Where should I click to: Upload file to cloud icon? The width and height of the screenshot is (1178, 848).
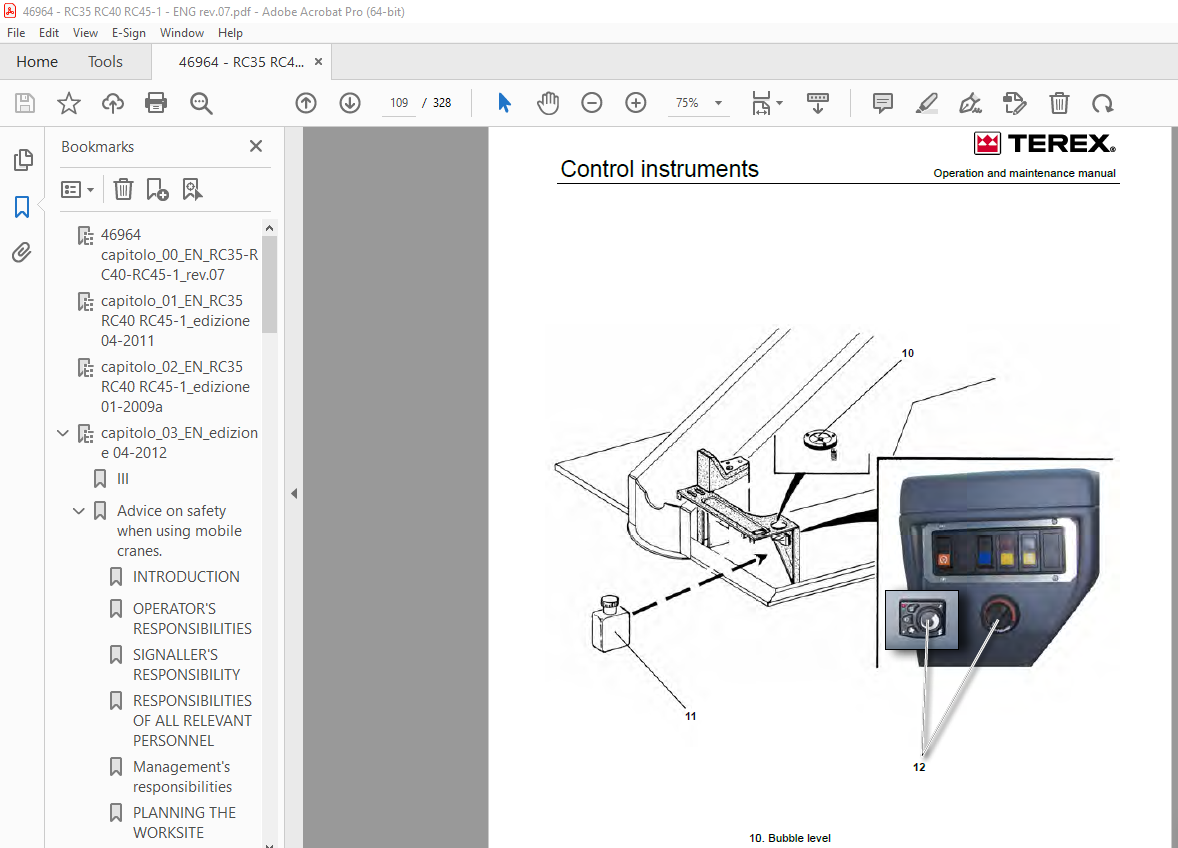tap(113, 103)
